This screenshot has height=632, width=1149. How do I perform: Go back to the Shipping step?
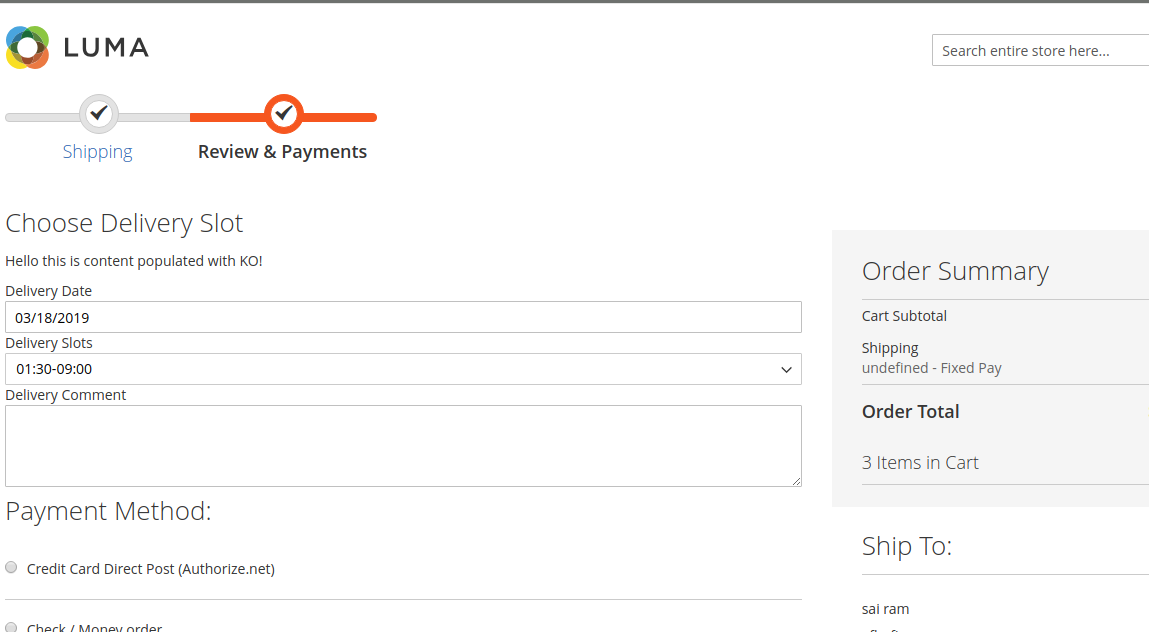(x=97, y=152)
